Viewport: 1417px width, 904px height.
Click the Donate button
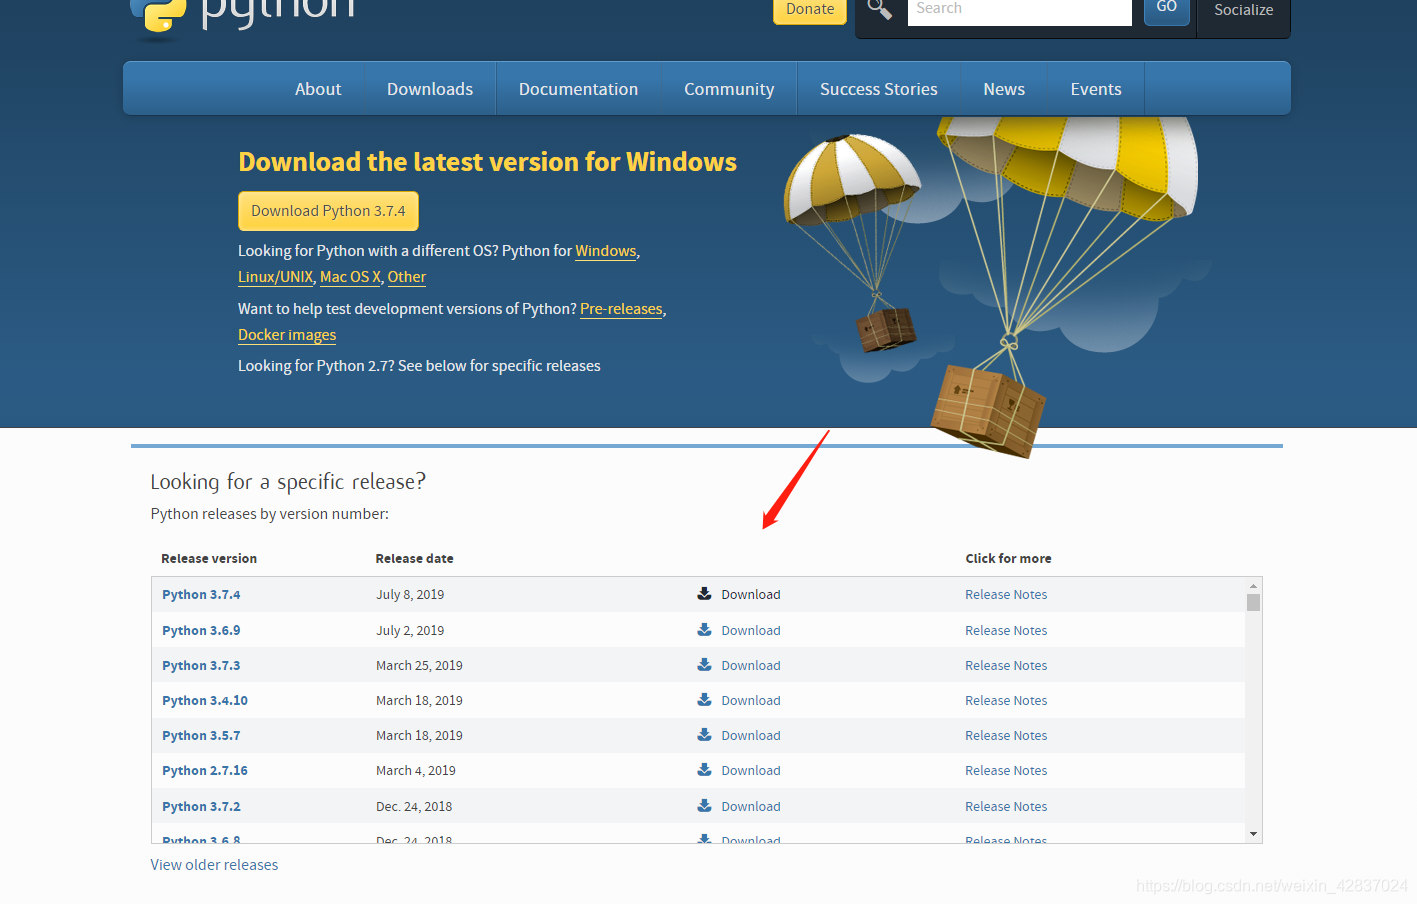pyautogui.click(x=810, y=10)
